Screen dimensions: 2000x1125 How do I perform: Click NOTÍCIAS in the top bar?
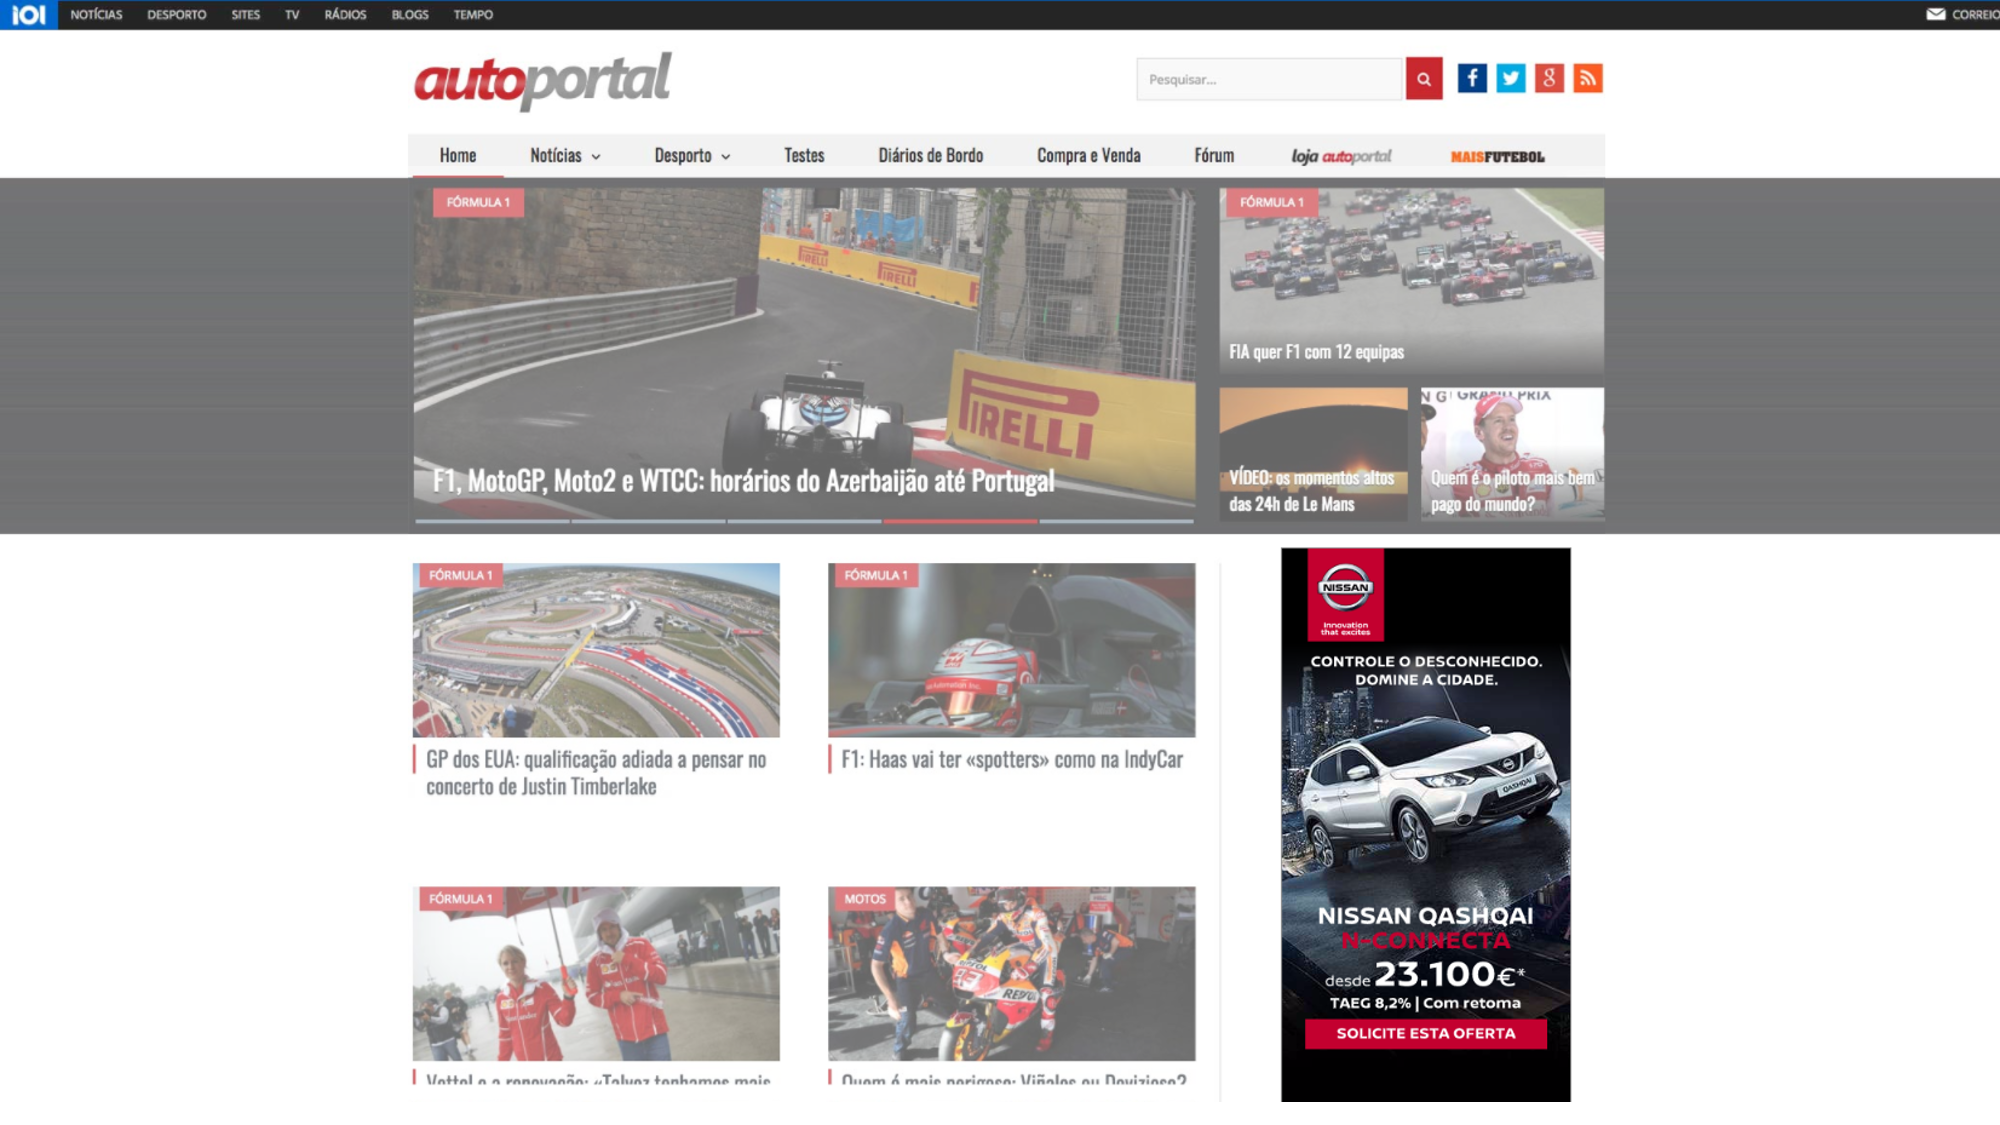click(x=96, y=15)
